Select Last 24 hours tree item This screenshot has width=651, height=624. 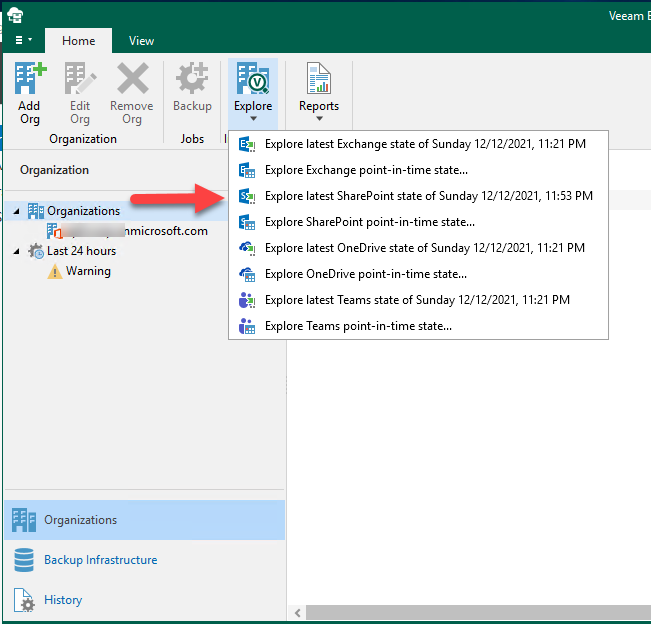tap(81, 251)
